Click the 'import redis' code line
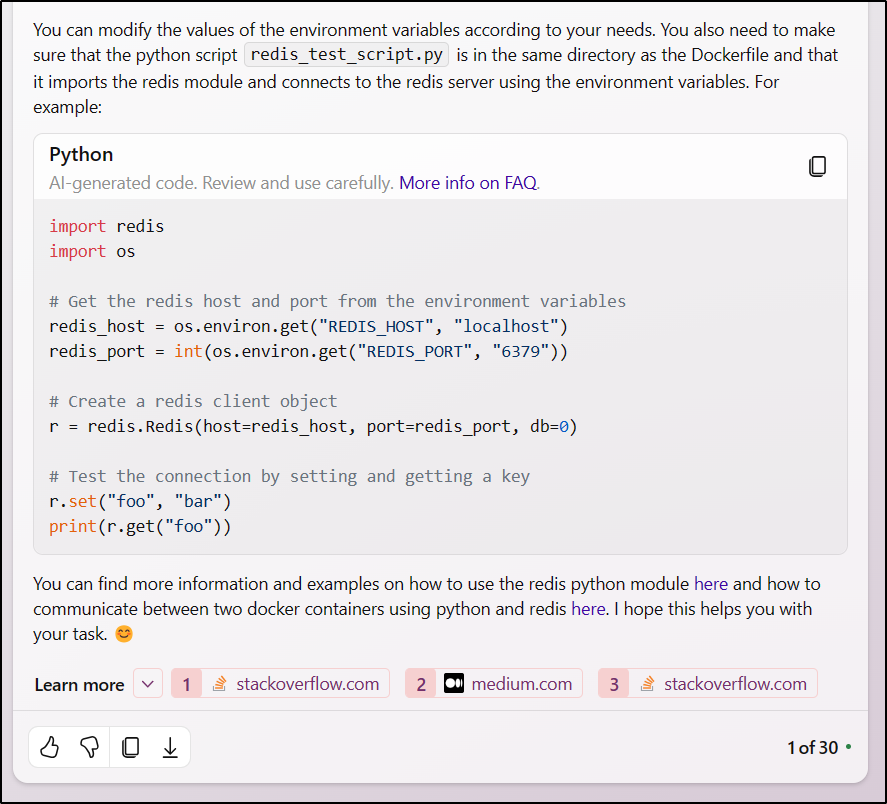This screenshot has width=887, height=804. click(106, 226)
